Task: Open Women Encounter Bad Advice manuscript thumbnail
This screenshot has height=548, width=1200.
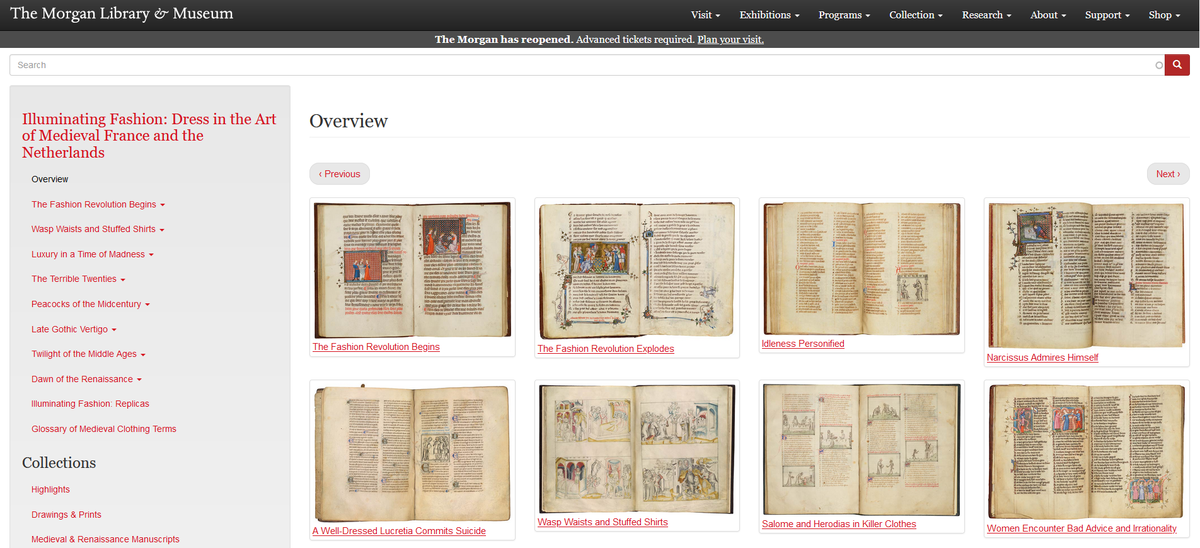Action: [x=1086, y=452]
